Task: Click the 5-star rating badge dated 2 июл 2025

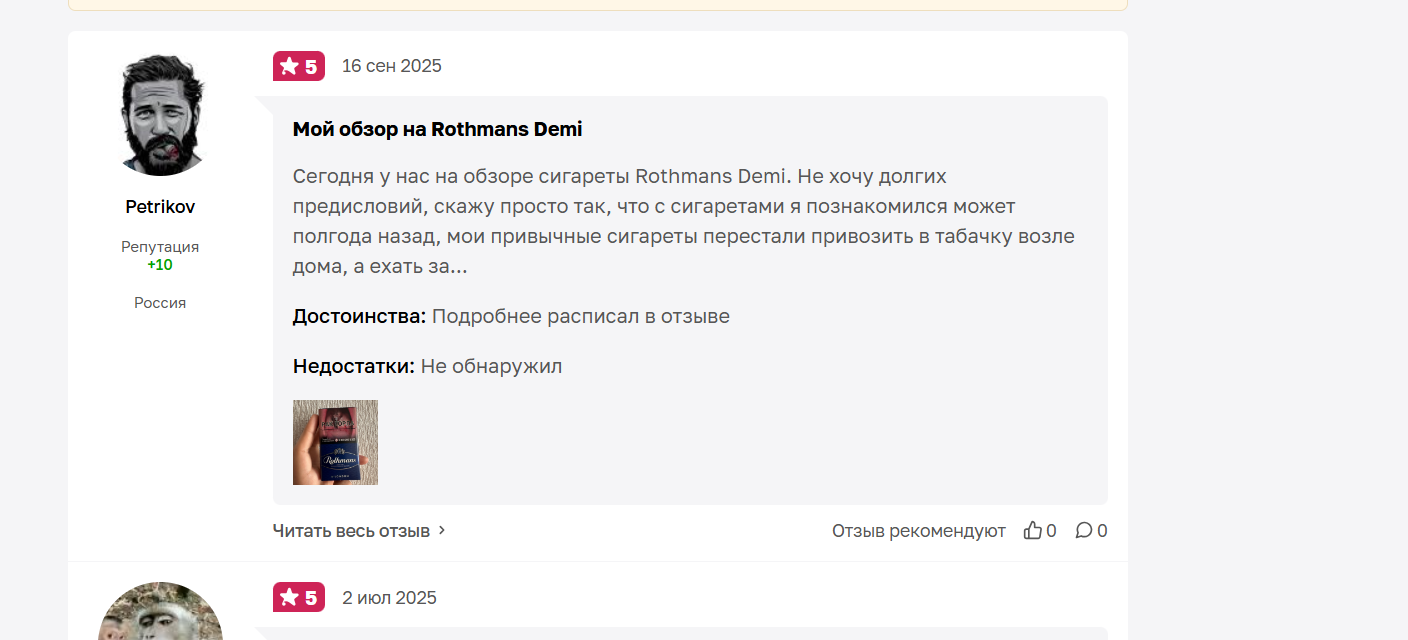Action: pos(299,597)
